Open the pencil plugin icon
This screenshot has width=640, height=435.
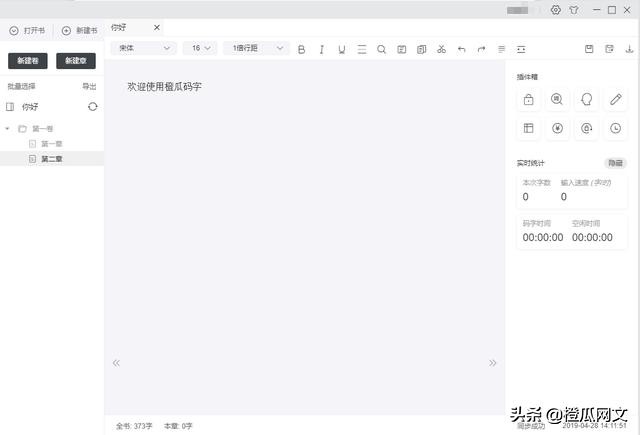coord(616,99)
